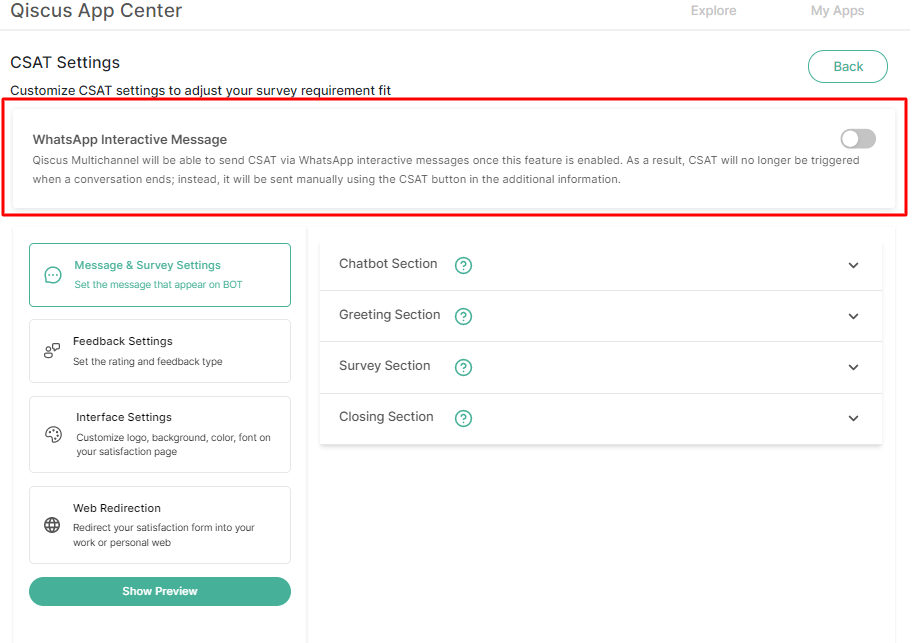Image resolution: width=913 pixels, height=643 pixels.
Task: Click the Message & Survey chat bubble icon
Action: [x=53, y=275]
